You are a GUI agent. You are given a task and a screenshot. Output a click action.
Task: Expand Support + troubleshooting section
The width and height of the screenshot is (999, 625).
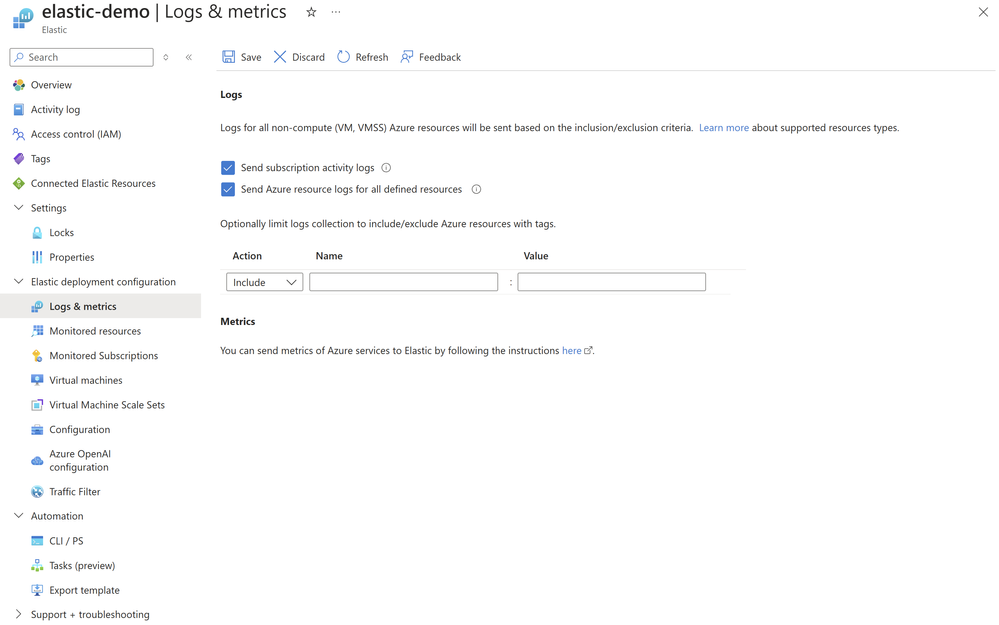[x=18, y=614]
